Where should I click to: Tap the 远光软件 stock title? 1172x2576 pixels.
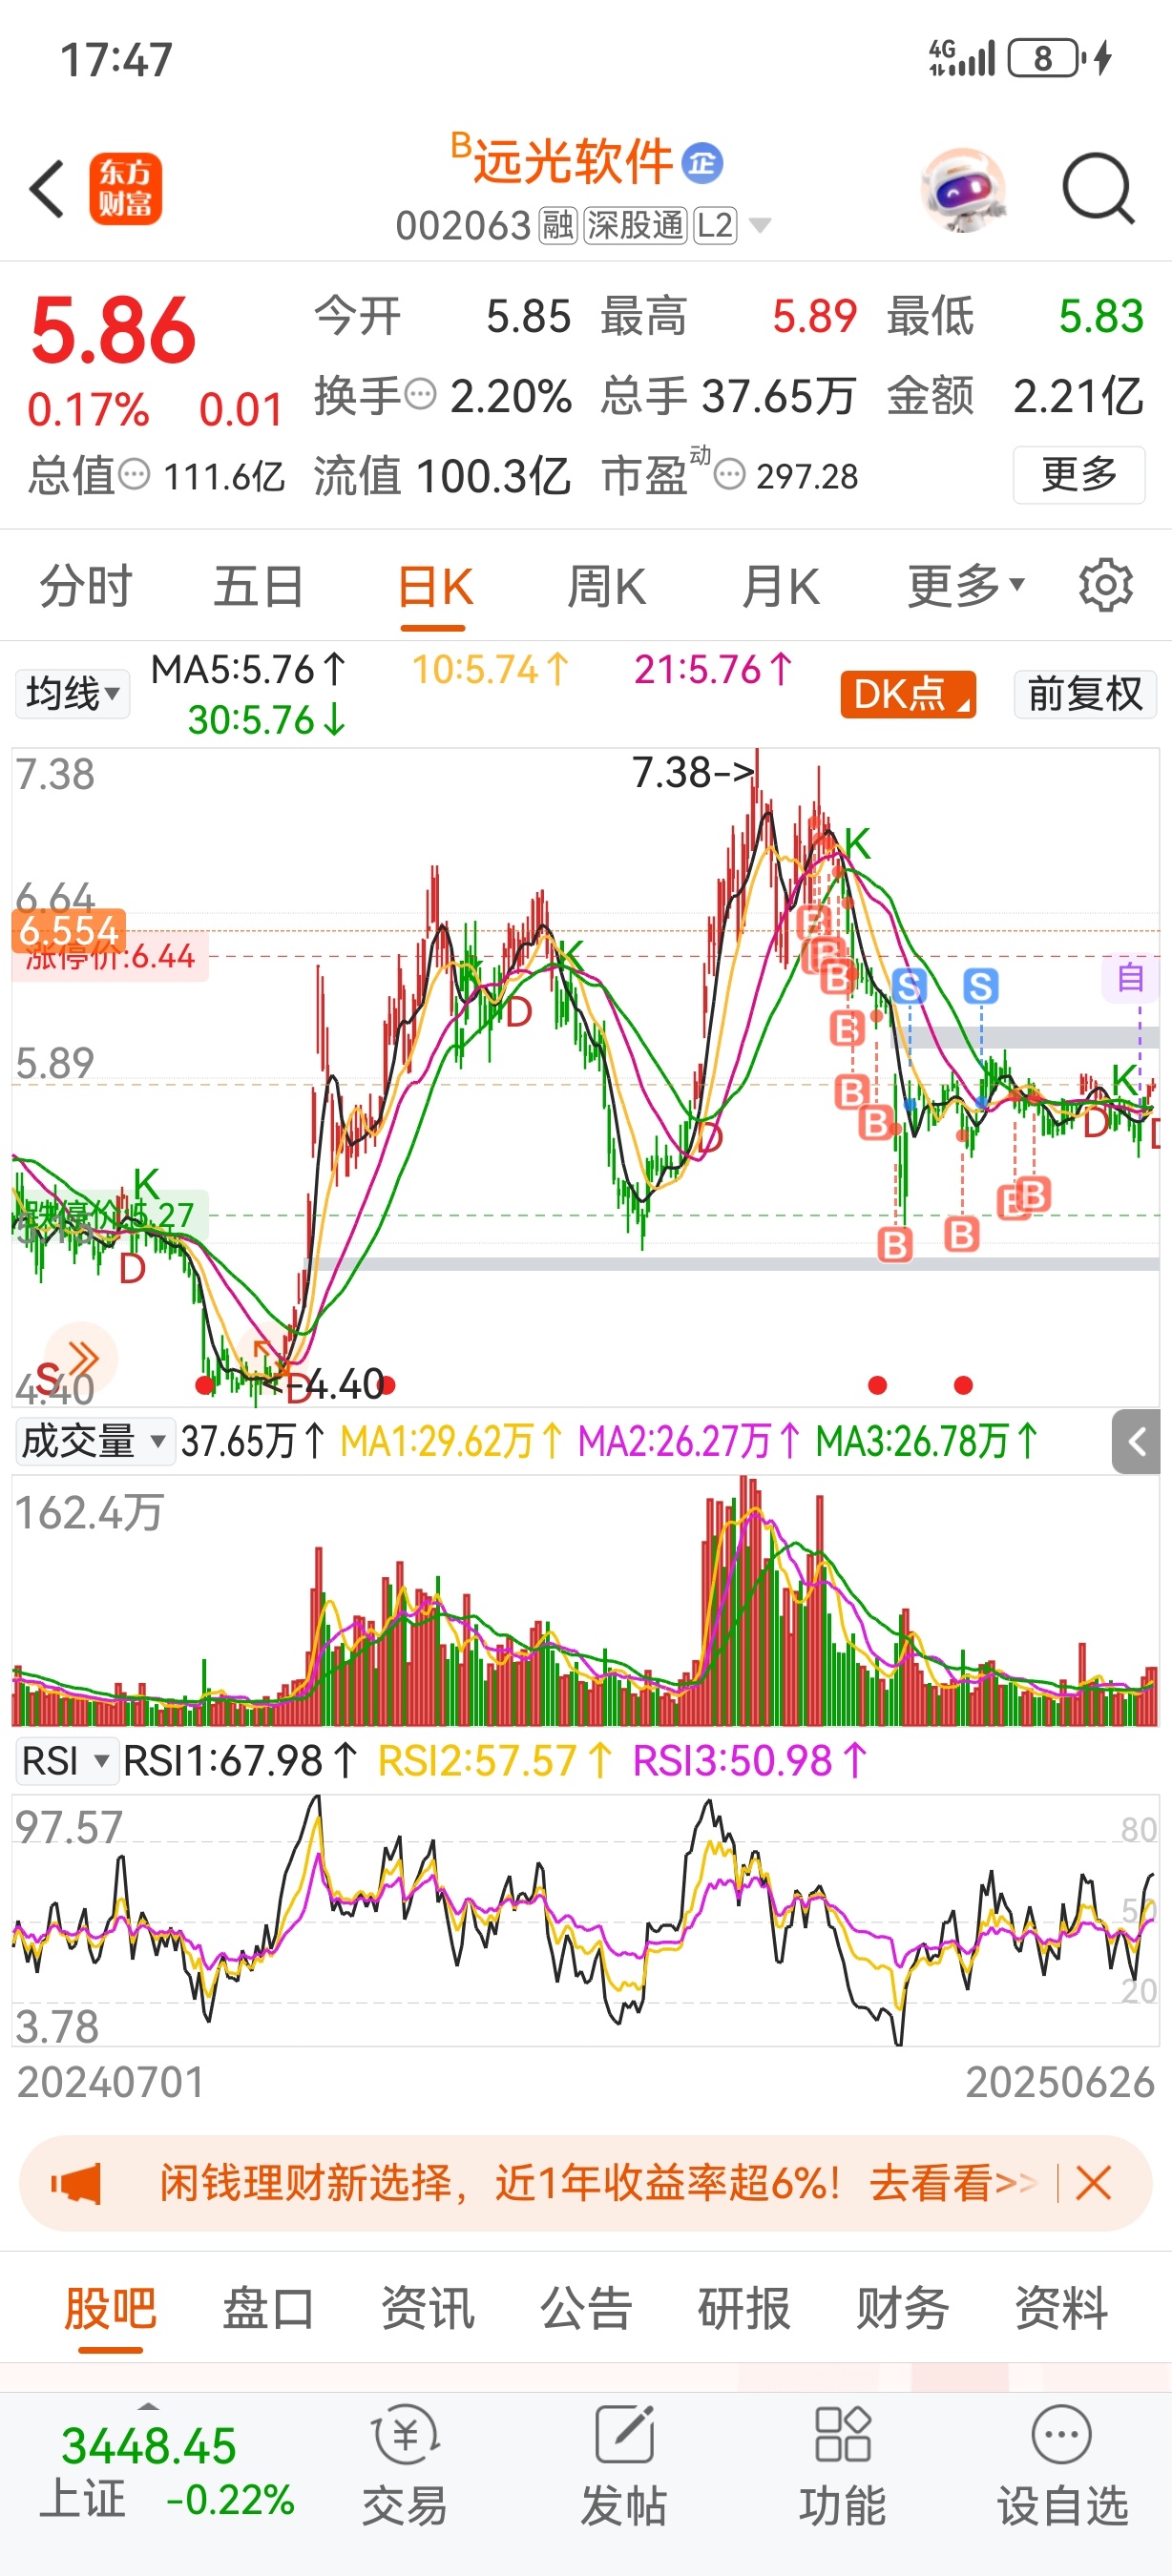(x=572, y=162)
